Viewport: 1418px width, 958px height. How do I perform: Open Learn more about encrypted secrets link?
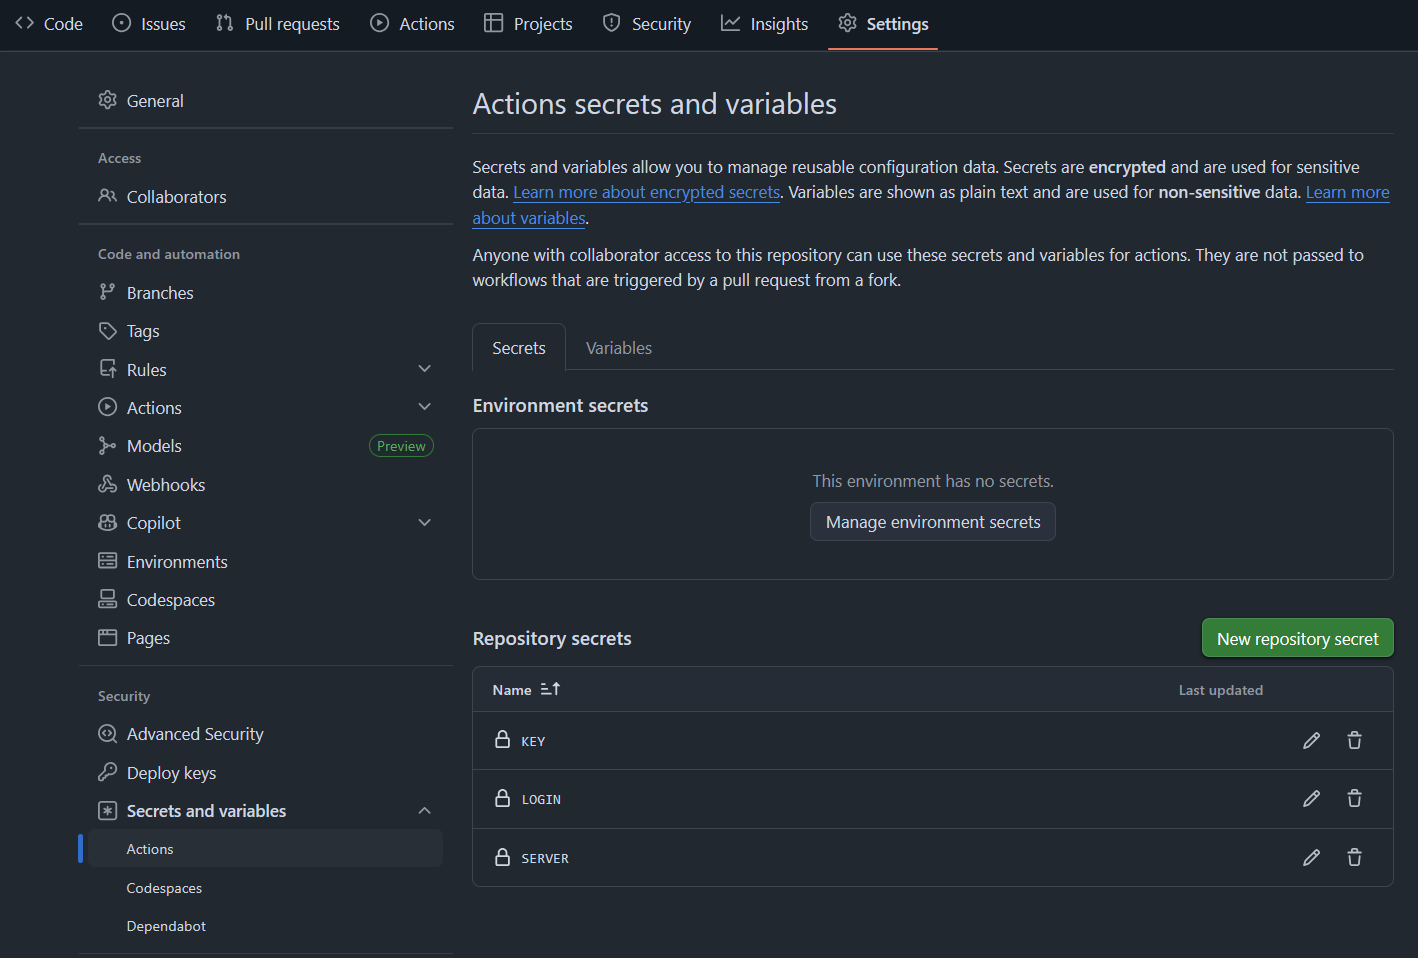point(646,193)
